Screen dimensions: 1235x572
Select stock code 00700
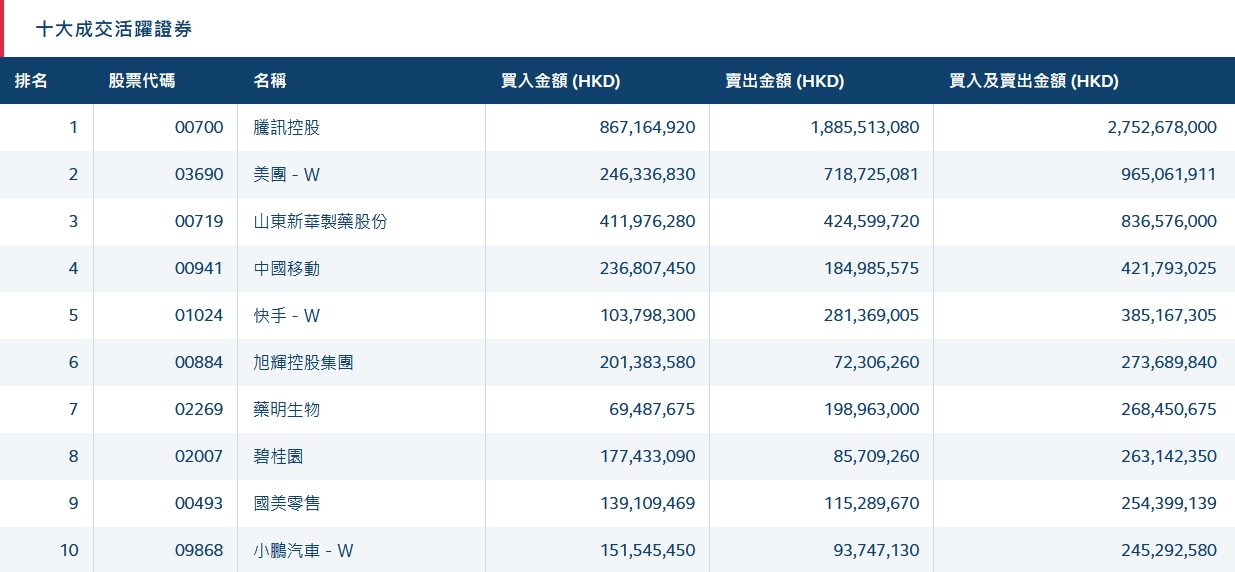point(199,127)
